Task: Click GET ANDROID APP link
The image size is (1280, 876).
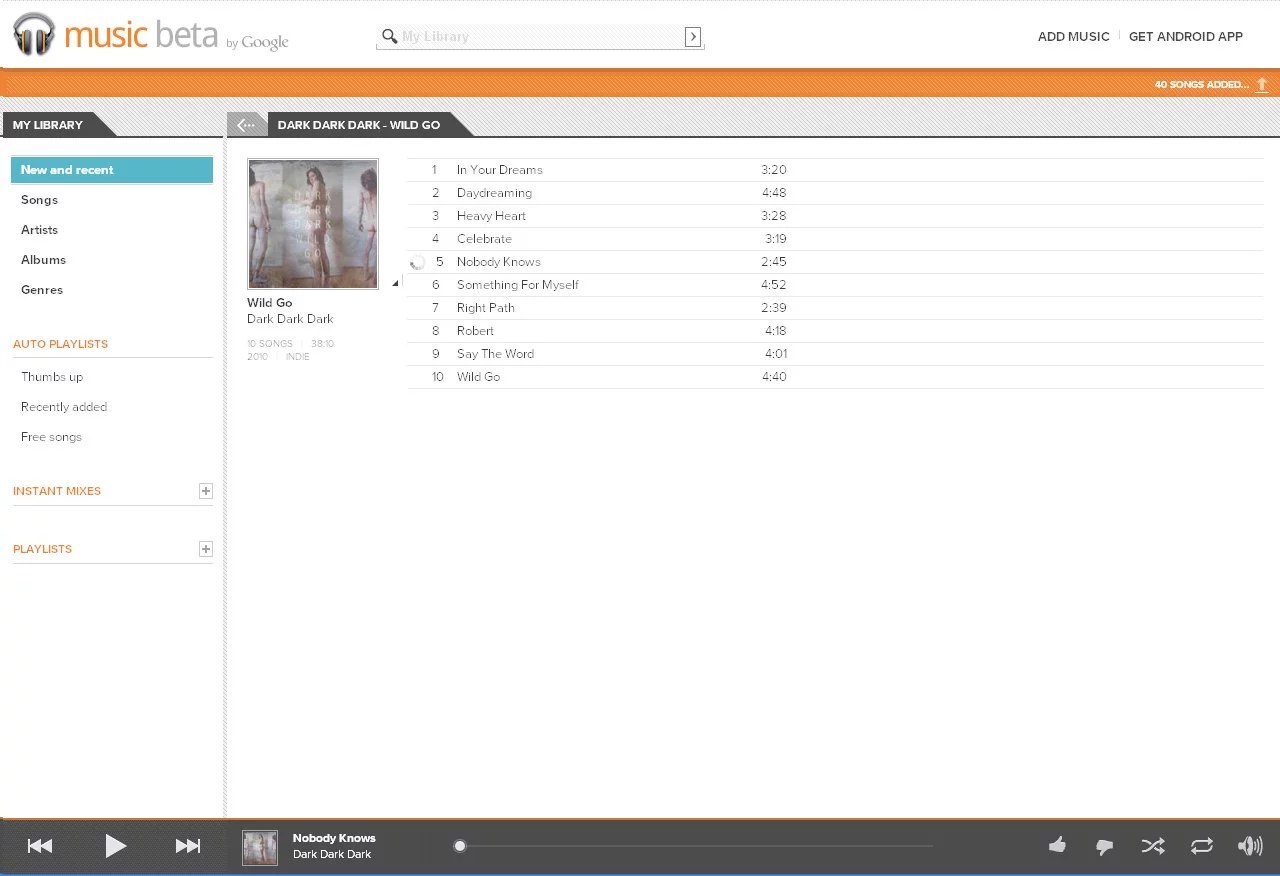Action: click(x=1185, y=37)
